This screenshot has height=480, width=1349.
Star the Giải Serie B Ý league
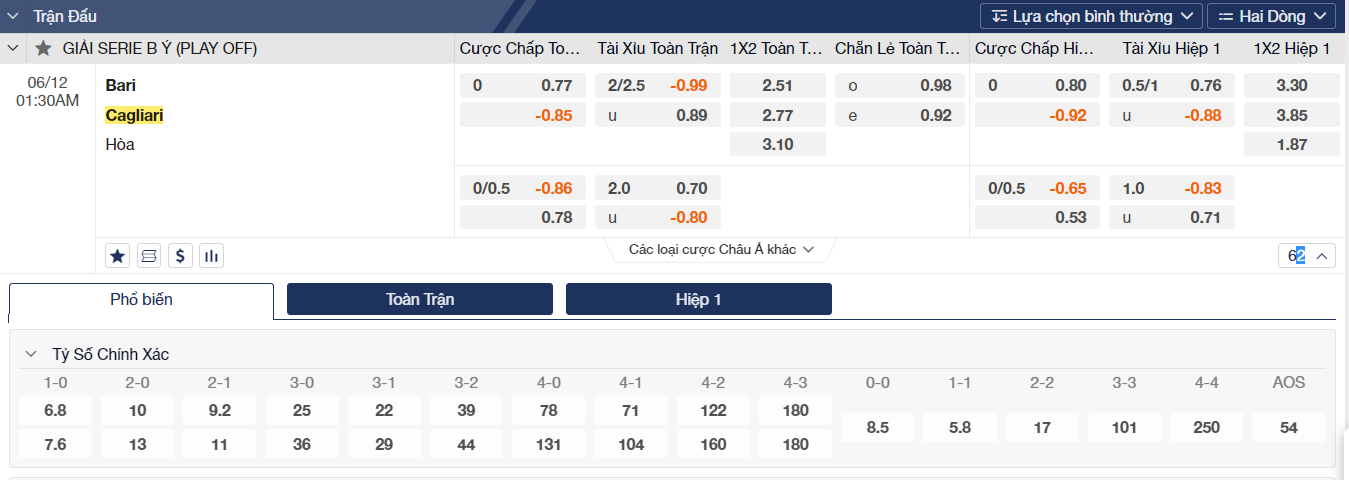click(x=43, y=48)
